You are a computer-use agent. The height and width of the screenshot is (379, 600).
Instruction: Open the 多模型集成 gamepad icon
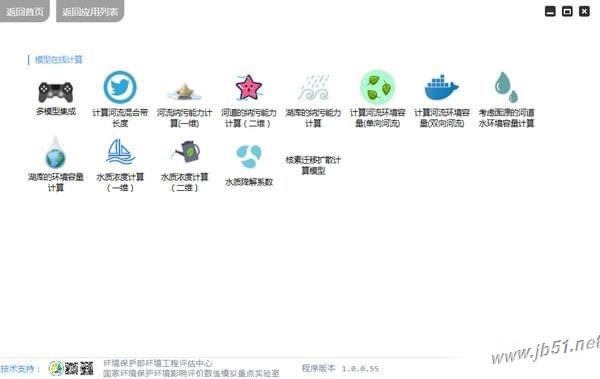tap(56, 92)
